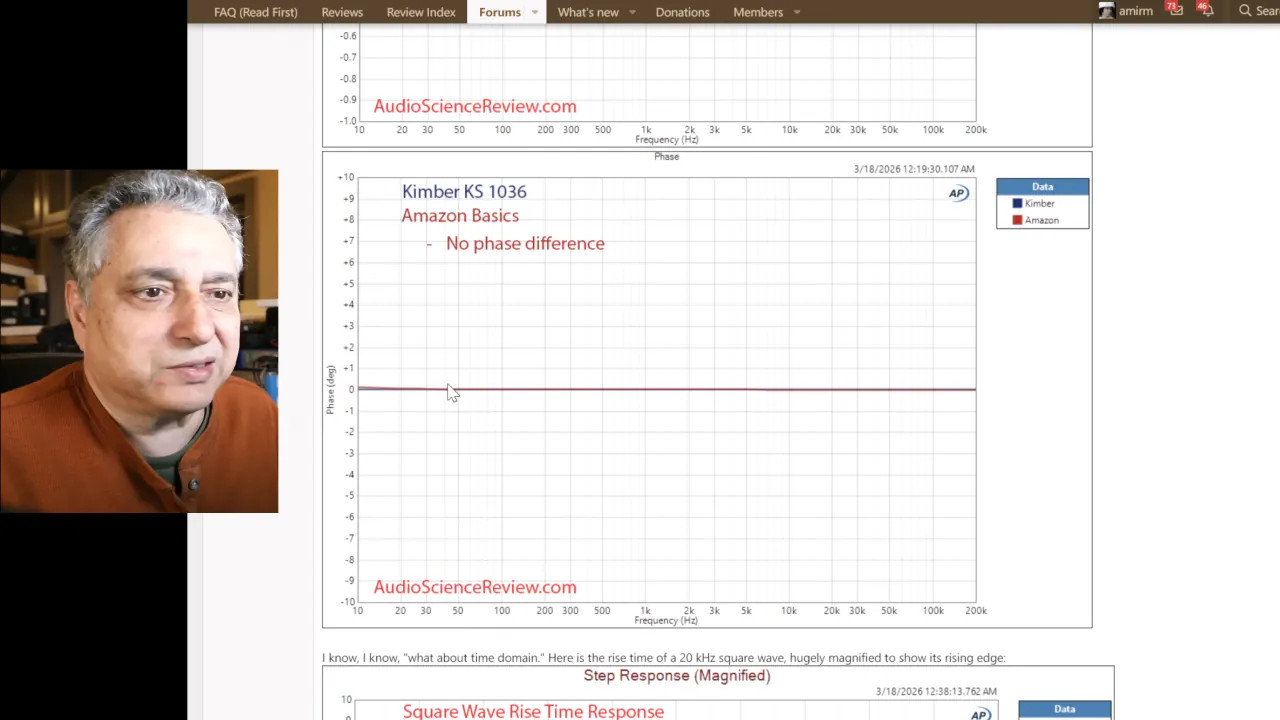
Task: Expand the What's new dropdown arrow
Action: 632,12
